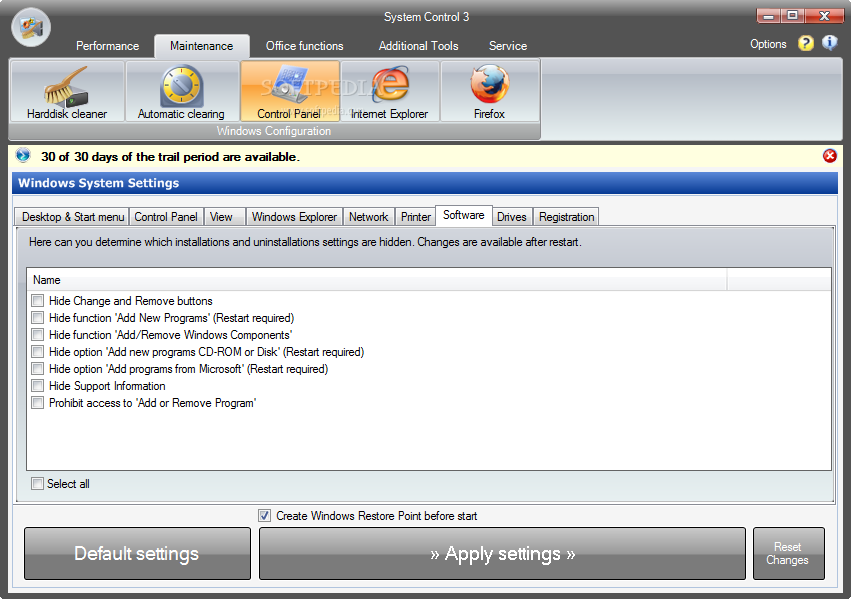Check 'Hide option Add programs from Microsoft'
851x599 pixels.
tap(37, 368)
